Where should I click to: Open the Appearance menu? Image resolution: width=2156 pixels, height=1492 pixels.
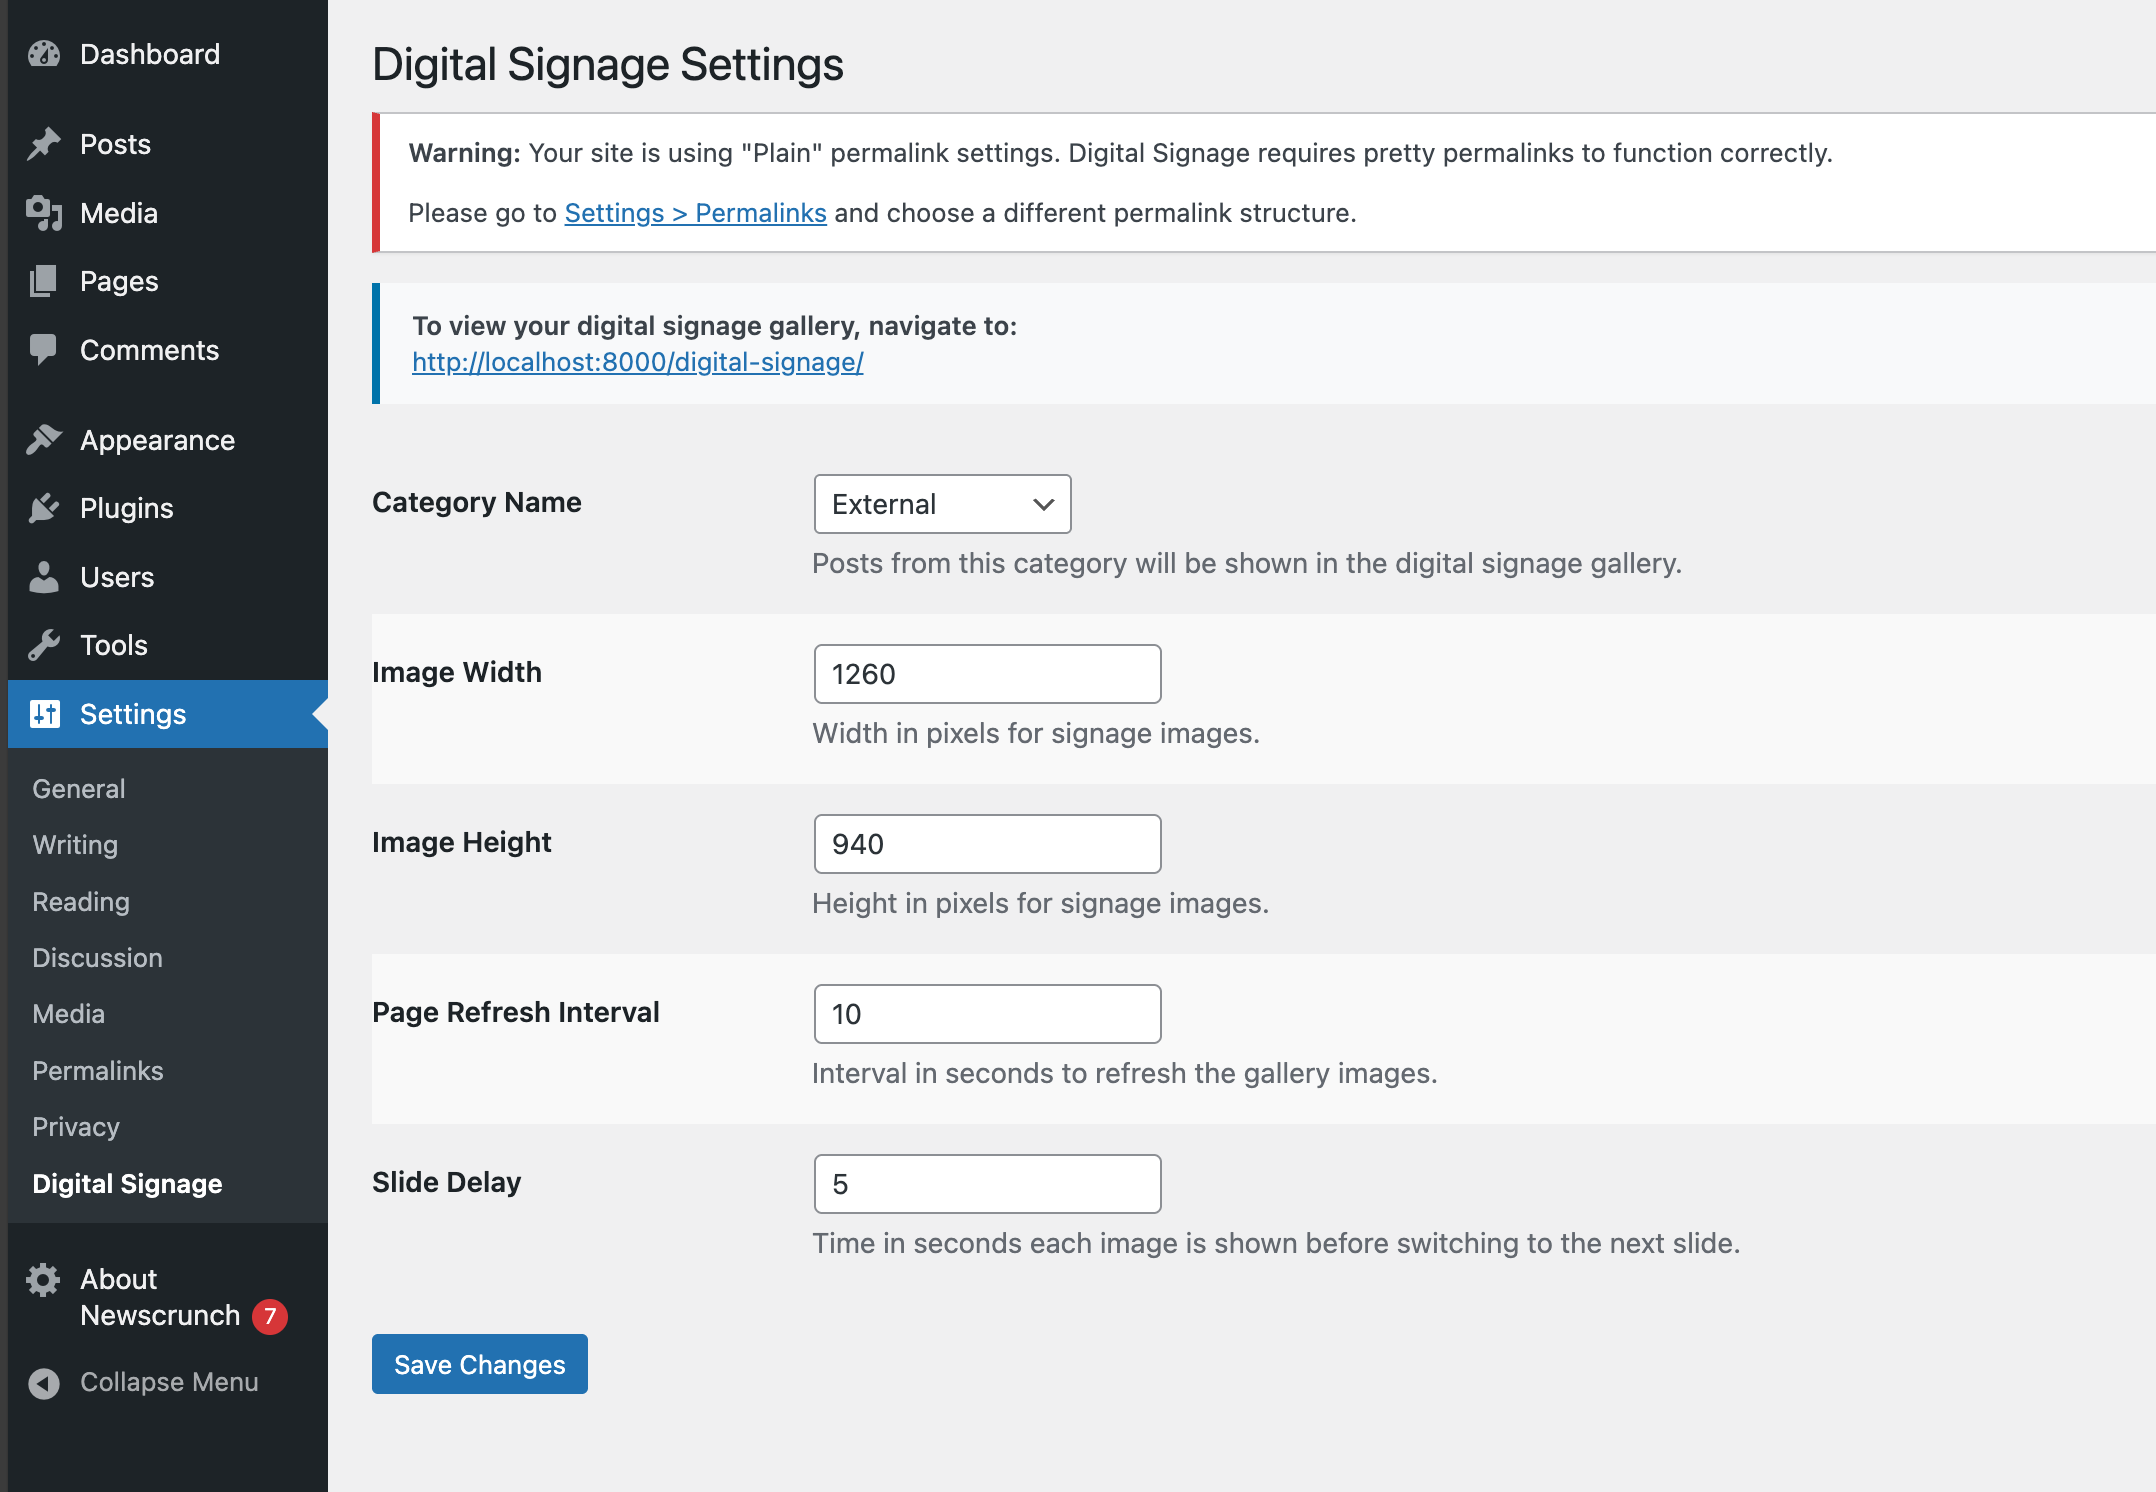(168, 440)
